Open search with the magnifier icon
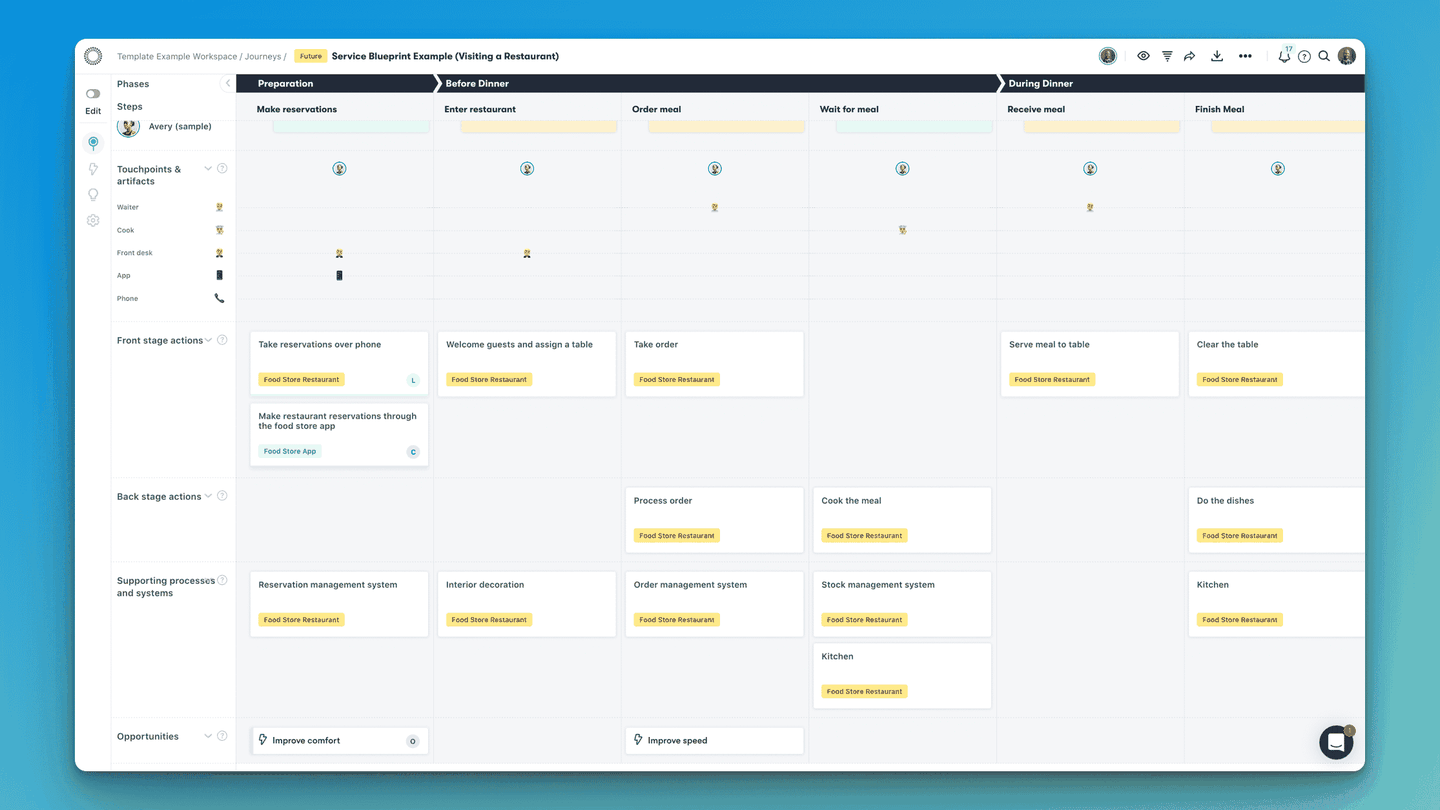This screenshot has height=810, width=1440. tap(1323, 56)
